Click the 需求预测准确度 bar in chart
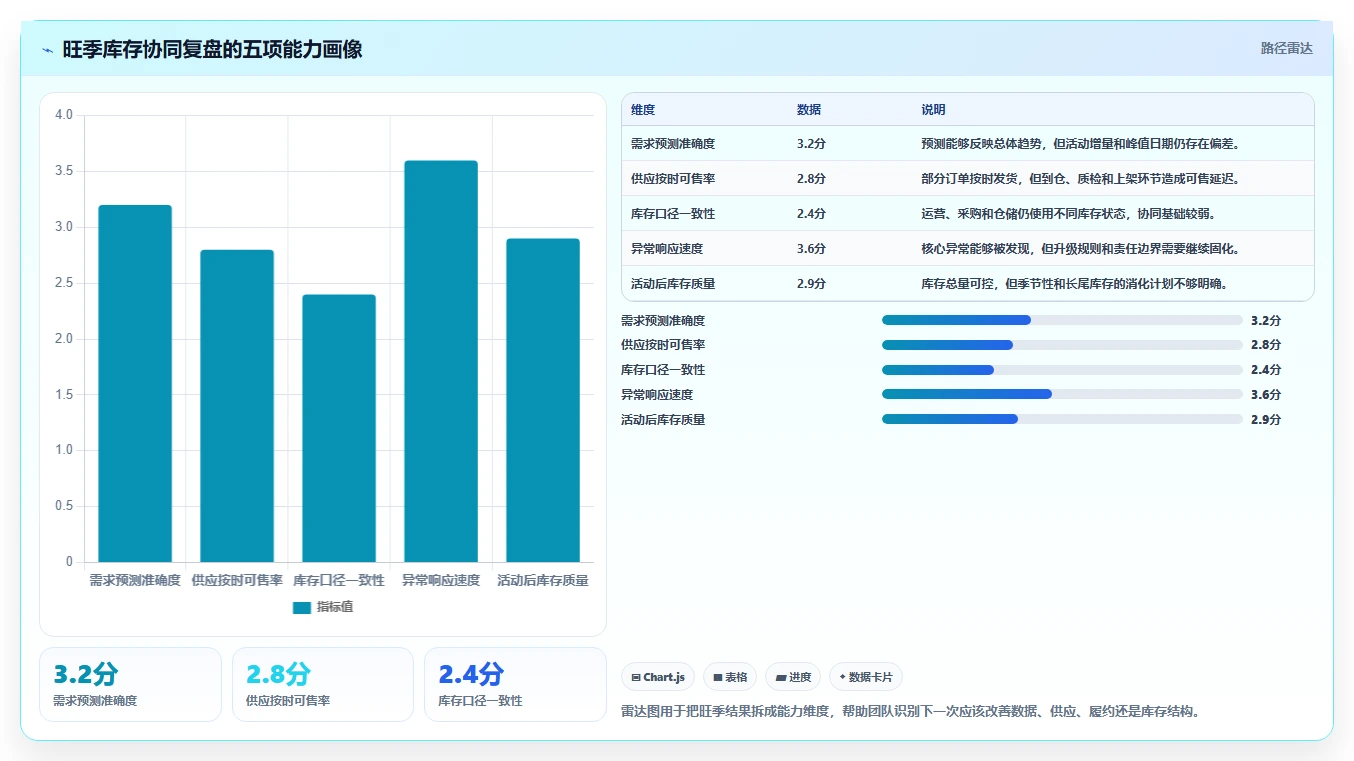Screen dimensions: 1354x761 (x=135, y=383)
